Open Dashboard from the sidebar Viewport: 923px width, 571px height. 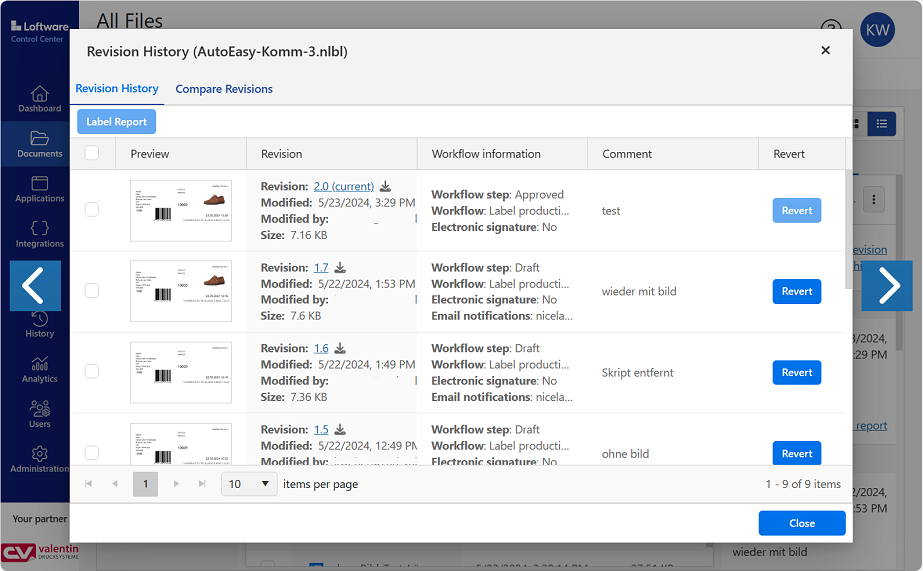[x=40, y=99]
